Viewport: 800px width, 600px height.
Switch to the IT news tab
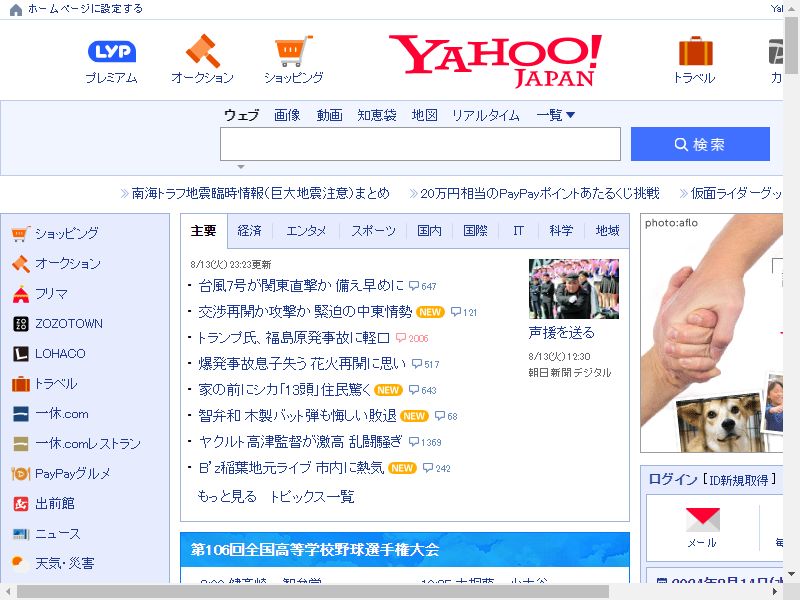coord(518,231)
